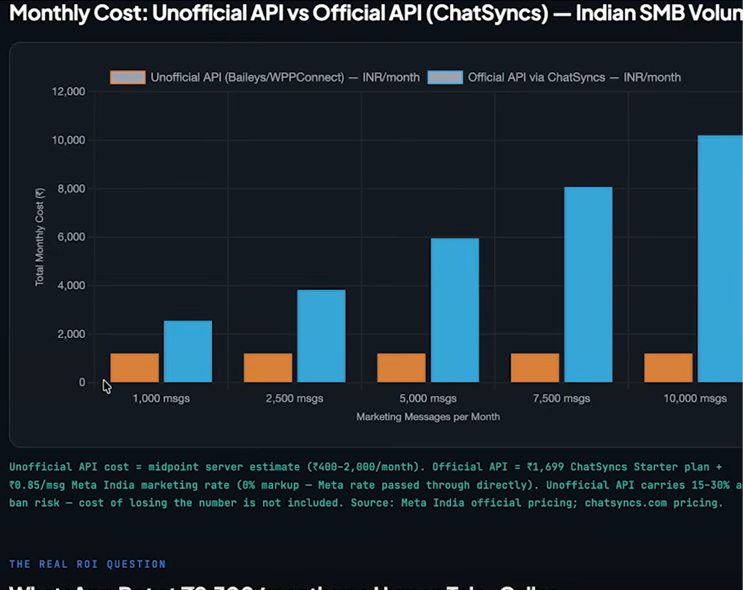
Task: Select the orange bar for 5,000 msgs
Action: click(x=401, y=368)
